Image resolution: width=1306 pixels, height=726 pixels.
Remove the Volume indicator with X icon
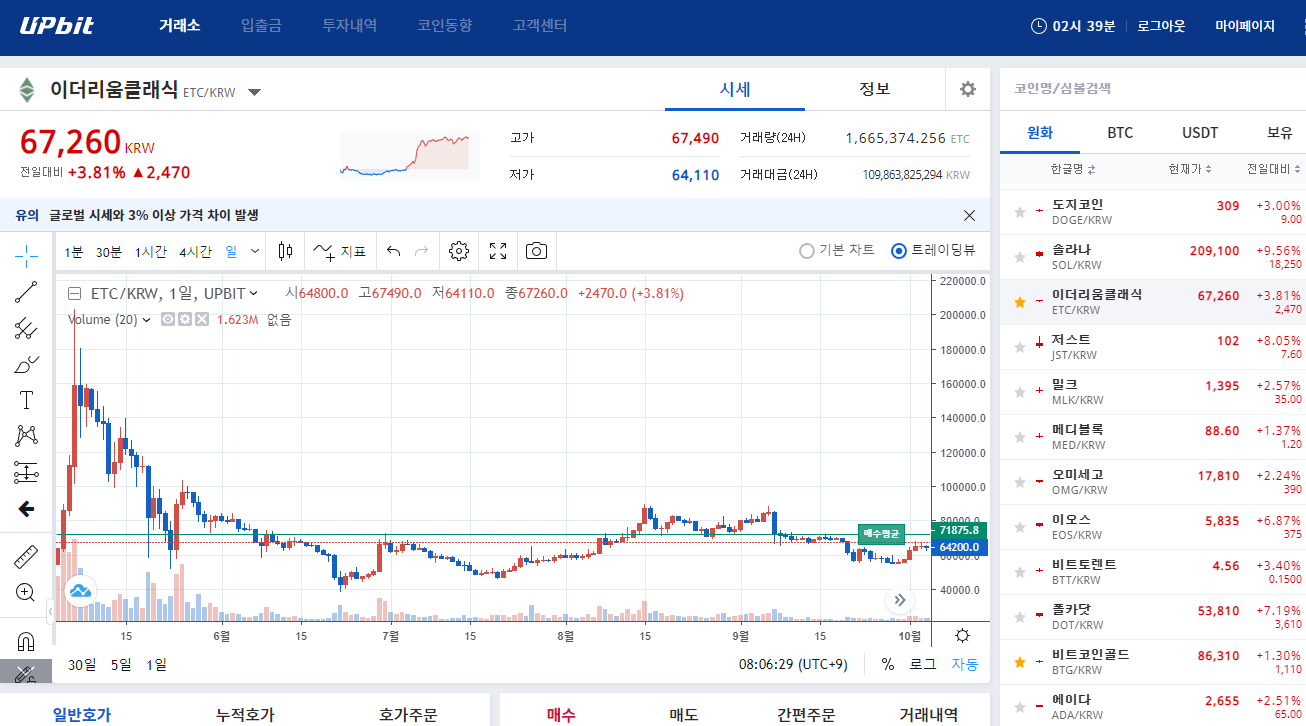click(201, 320)
